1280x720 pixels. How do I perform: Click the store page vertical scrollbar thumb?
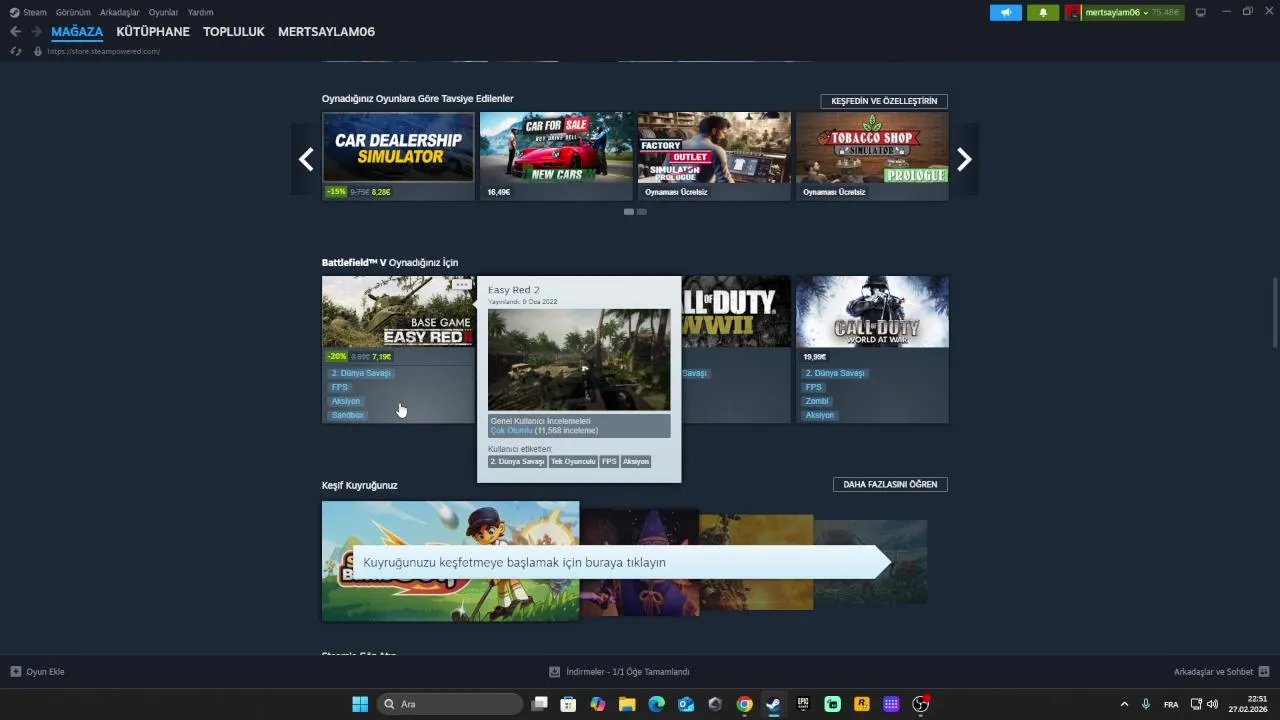coord(1273,314)
